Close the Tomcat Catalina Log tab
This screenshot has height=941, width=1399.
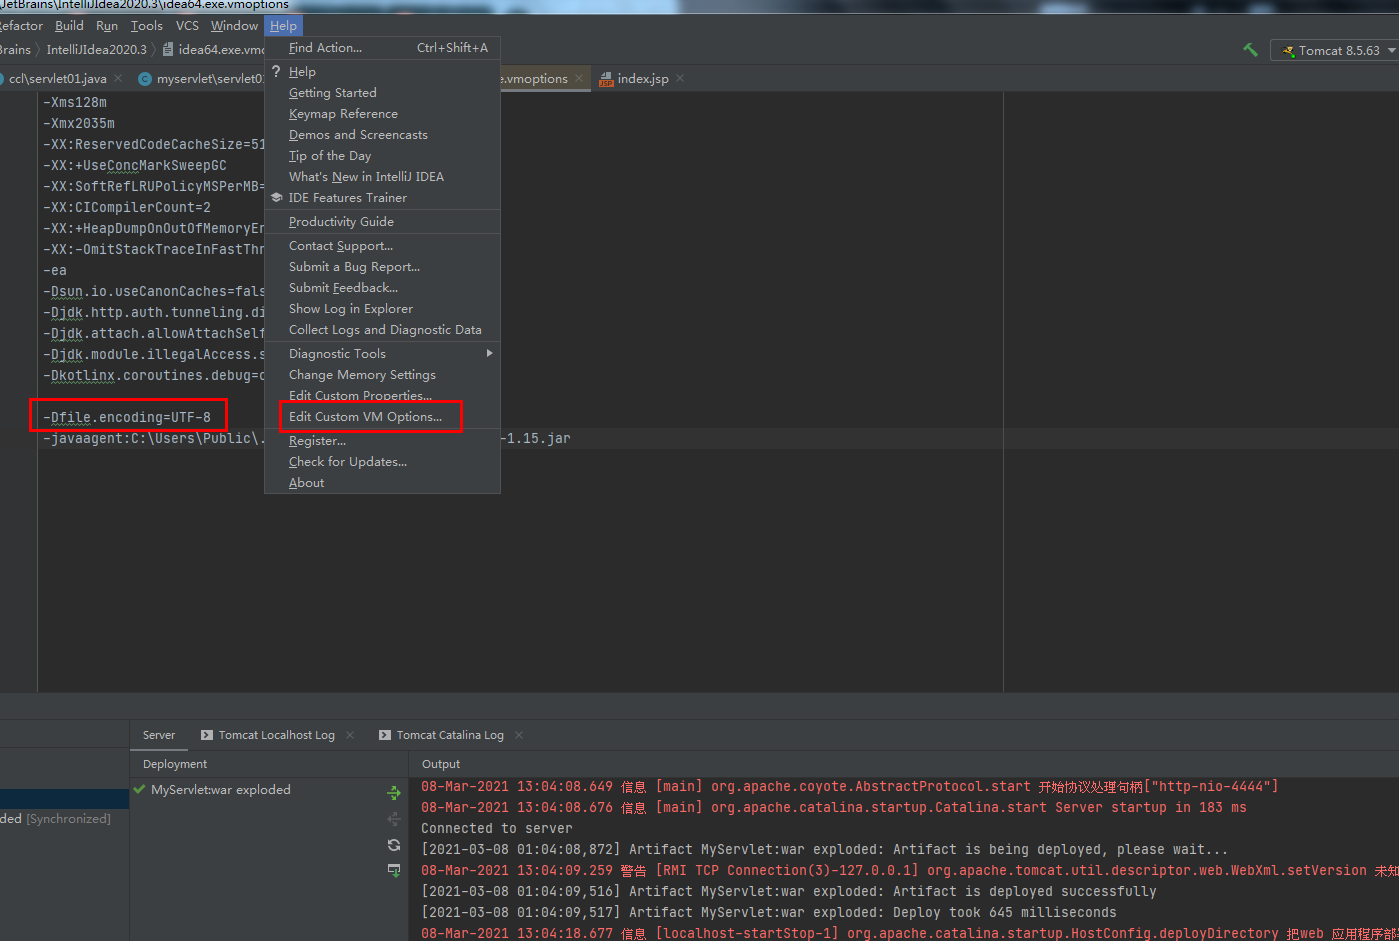(519, 735)
